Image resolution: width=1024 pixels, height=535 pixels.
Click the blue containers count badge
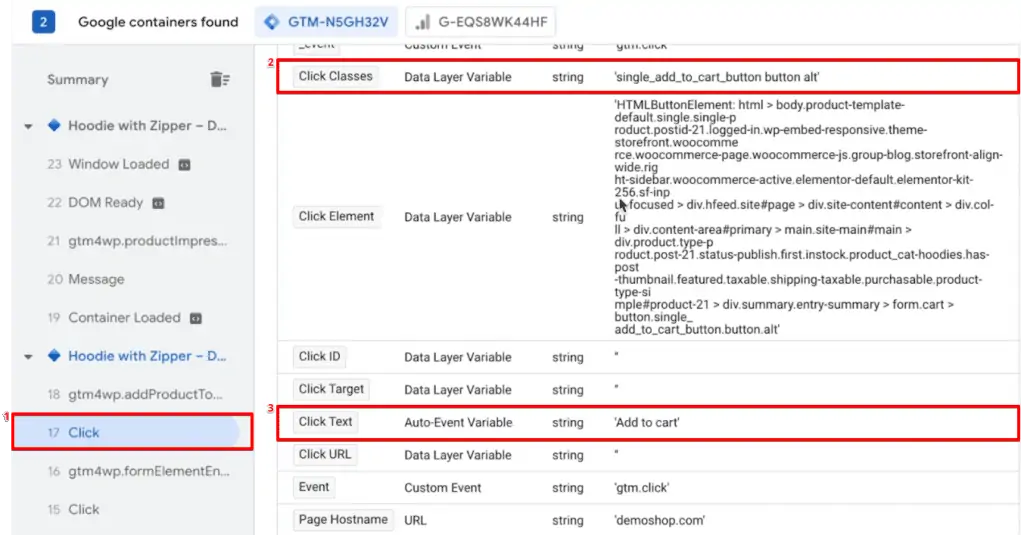coord(43,22)
